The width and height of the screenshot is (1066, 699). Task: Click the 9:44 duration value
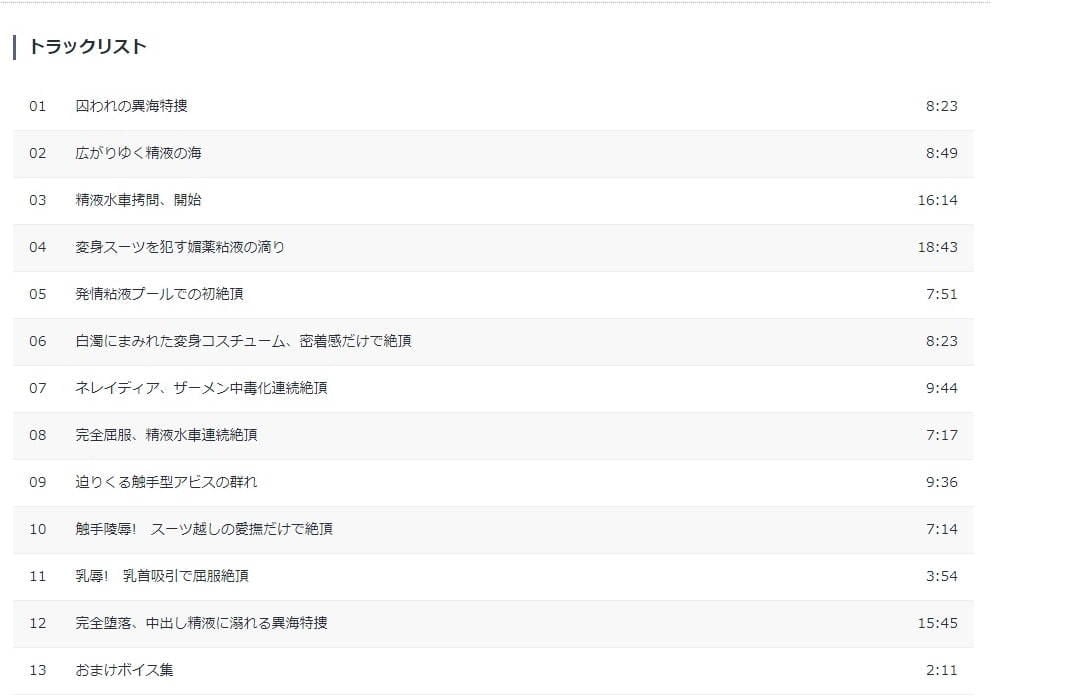coord(941,388)
